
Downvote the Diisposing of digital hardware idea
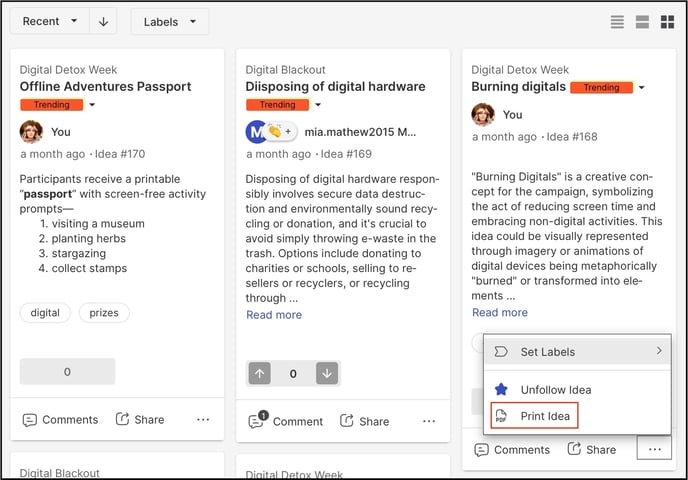pyautogui.click(x=327, y=373)
